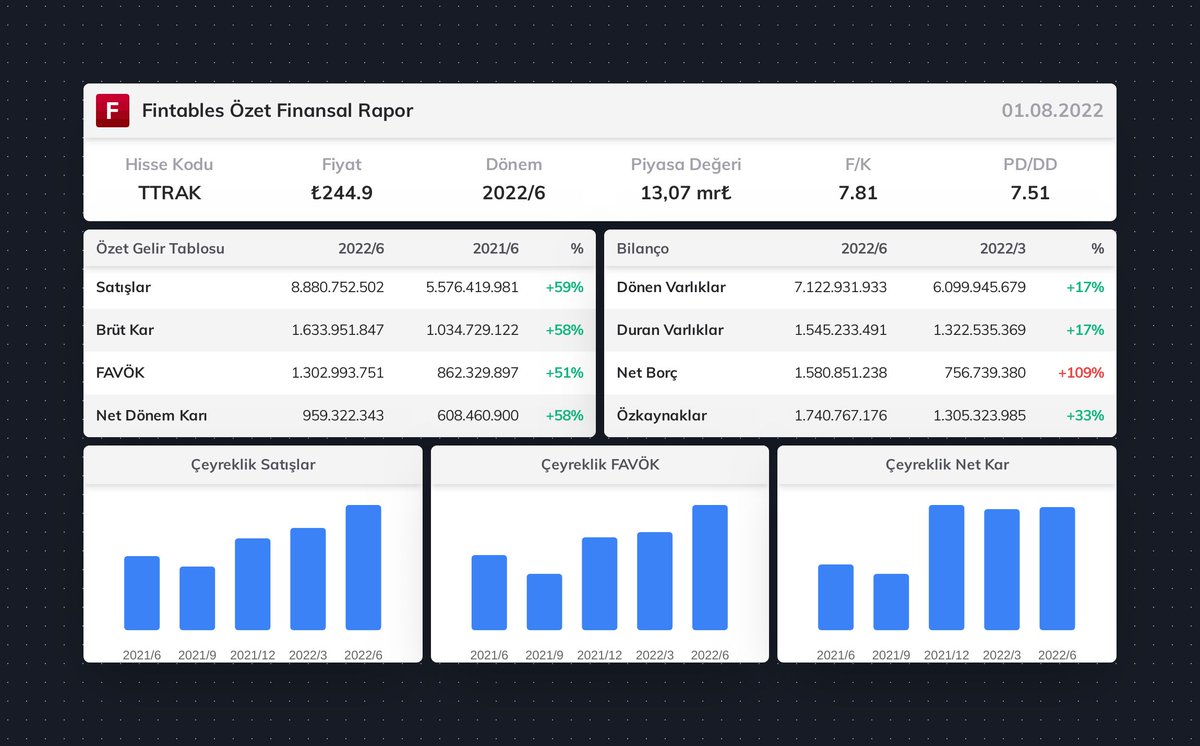Click the Özkaynaklar +33% change
The height and width of the screenshot is (746, 1200).
pos(1085,415)
